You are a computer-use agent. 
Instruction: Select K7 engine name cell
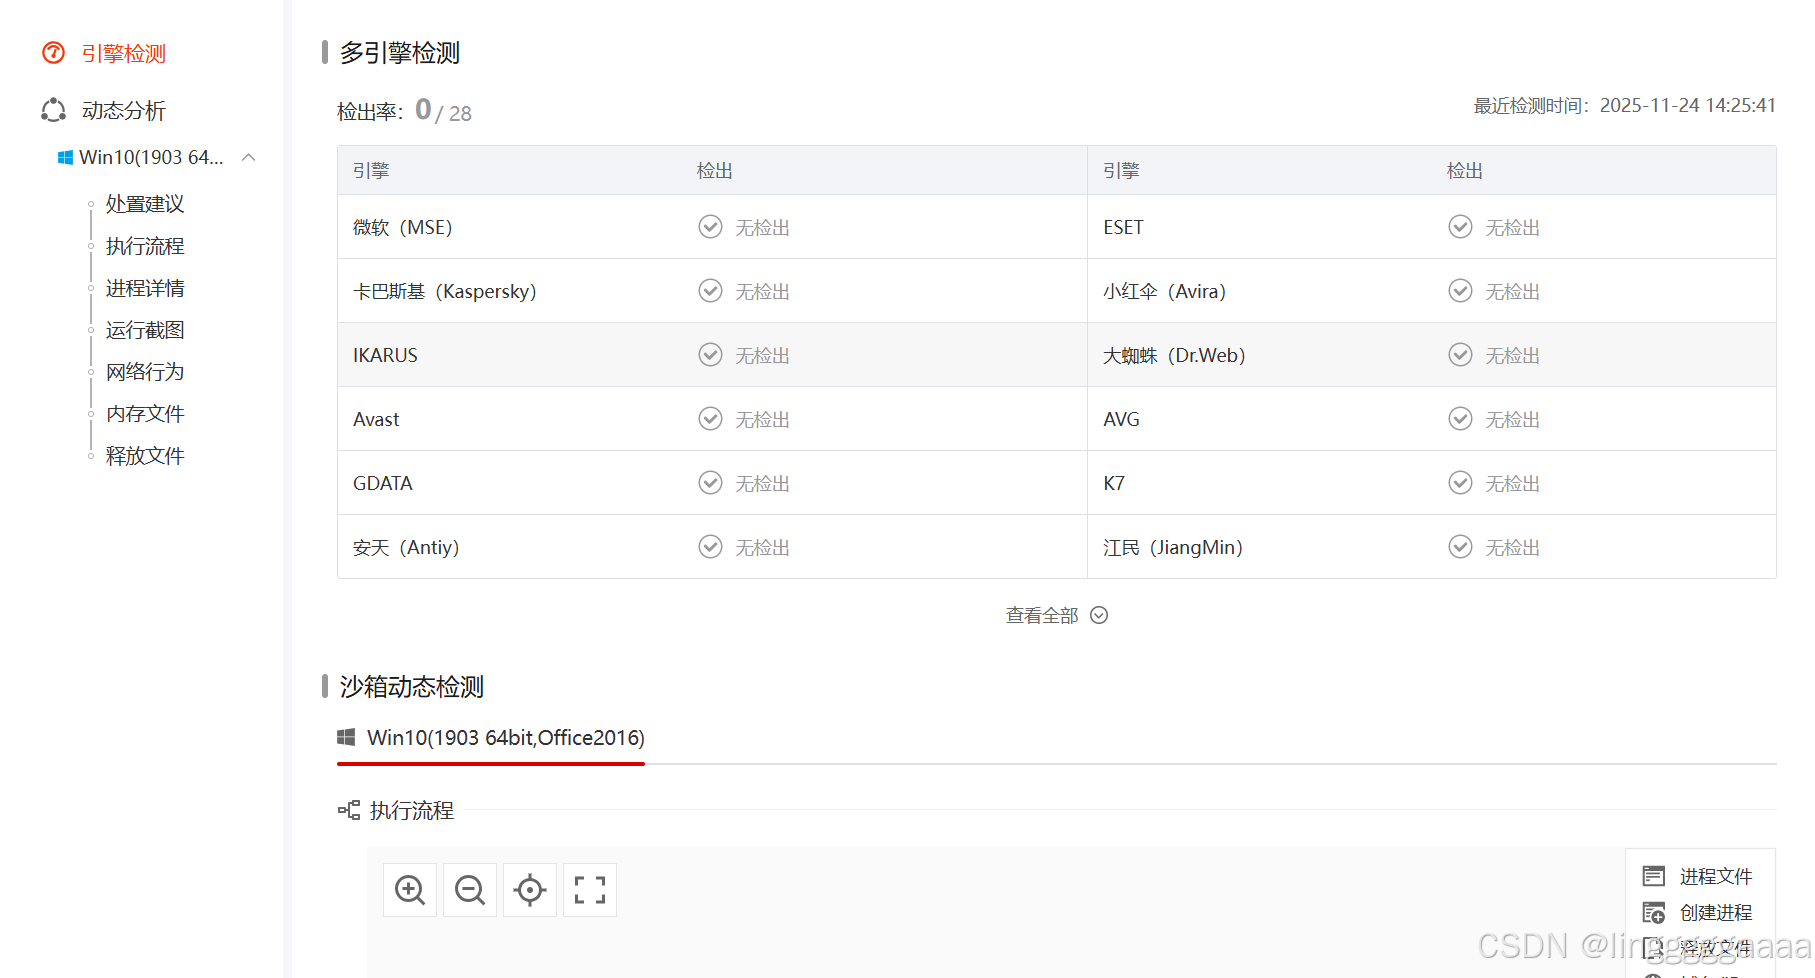coord(1114,484)
